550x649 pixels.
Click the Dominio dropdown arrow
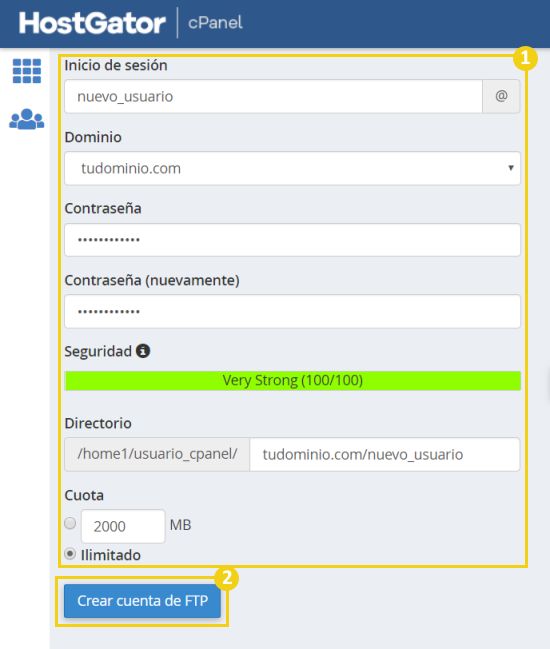511,168
